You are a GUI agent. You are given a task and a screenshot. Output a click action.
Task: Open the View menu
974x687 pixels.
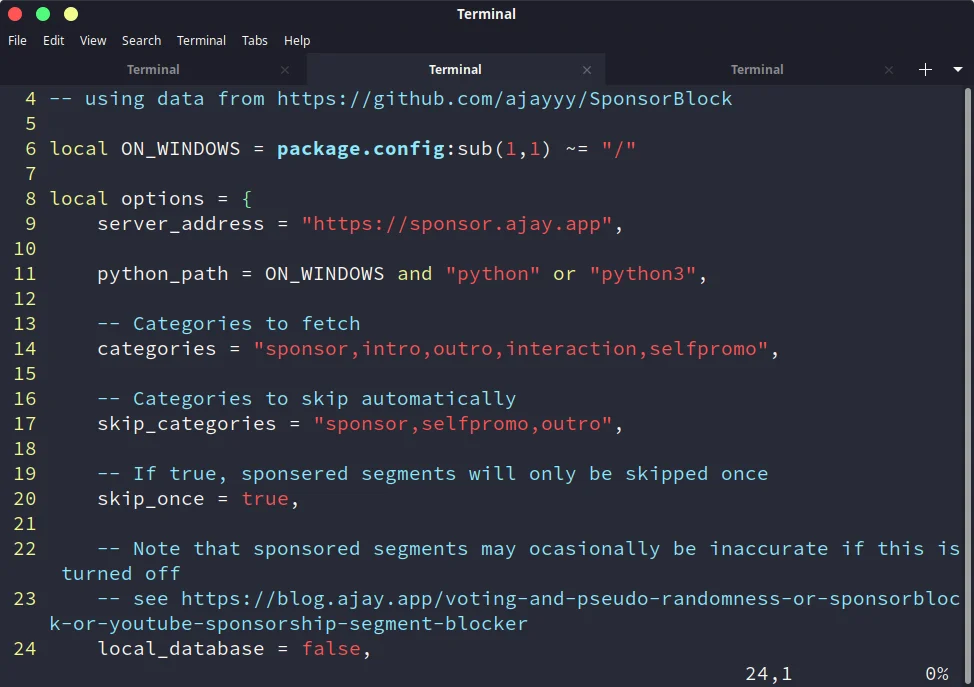pos(92,40)
